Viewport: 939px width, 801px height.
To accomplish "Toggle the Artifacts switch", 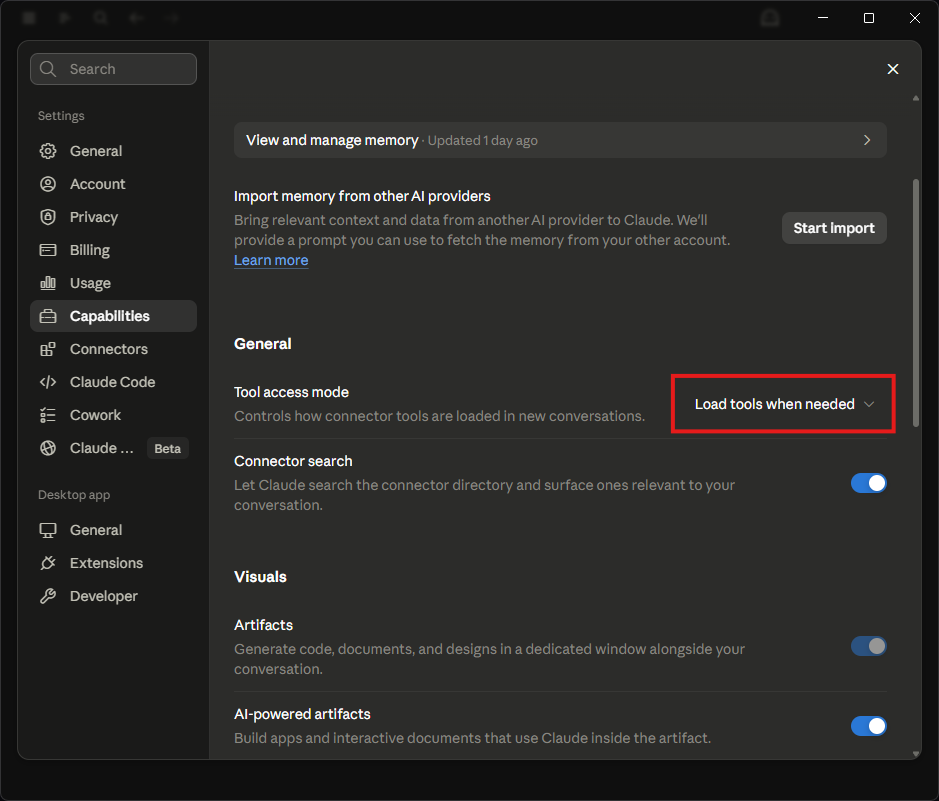I will (868, 646).
